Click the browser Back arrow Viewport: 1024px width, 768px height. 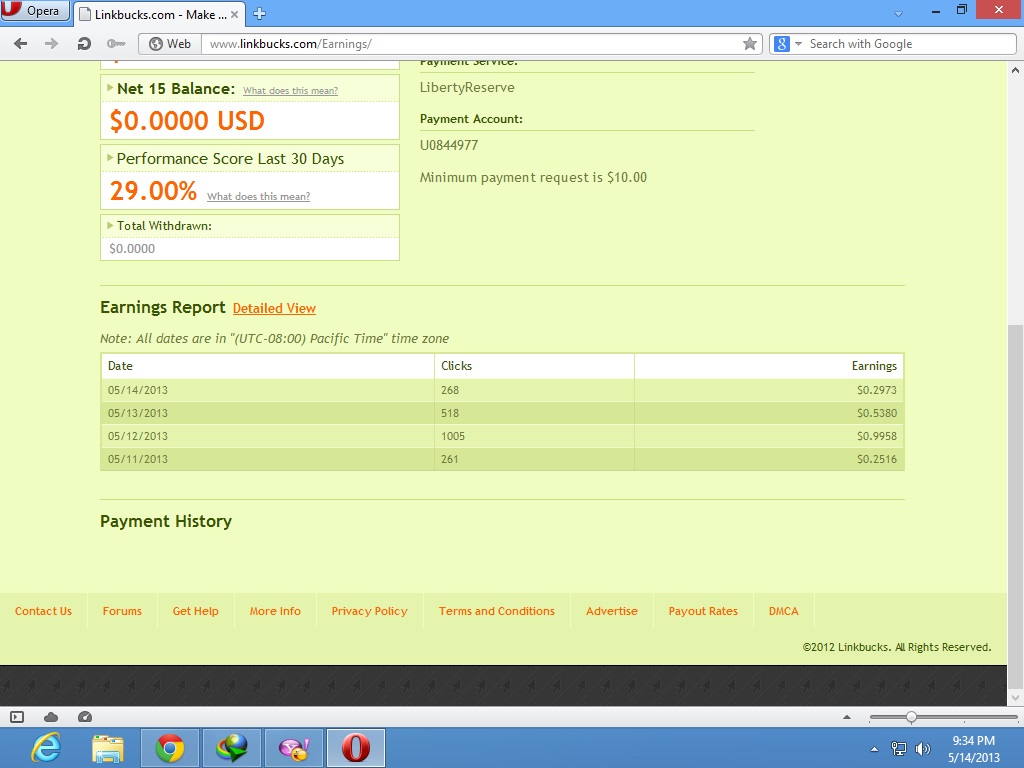tap(20, 44)
